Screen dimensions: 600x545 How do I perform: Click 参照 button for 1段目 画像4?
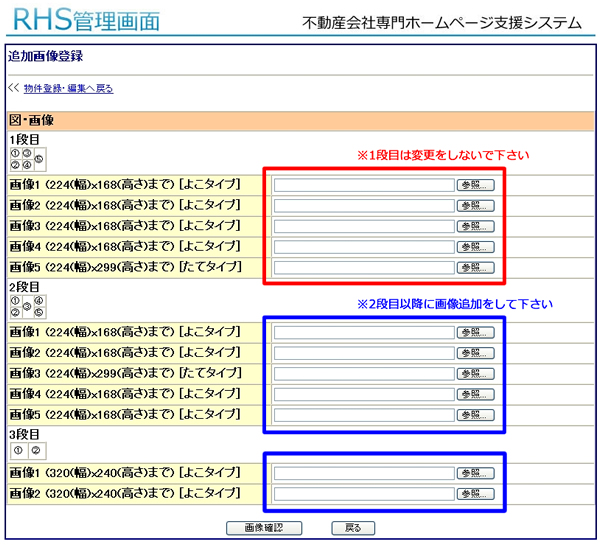476,247
